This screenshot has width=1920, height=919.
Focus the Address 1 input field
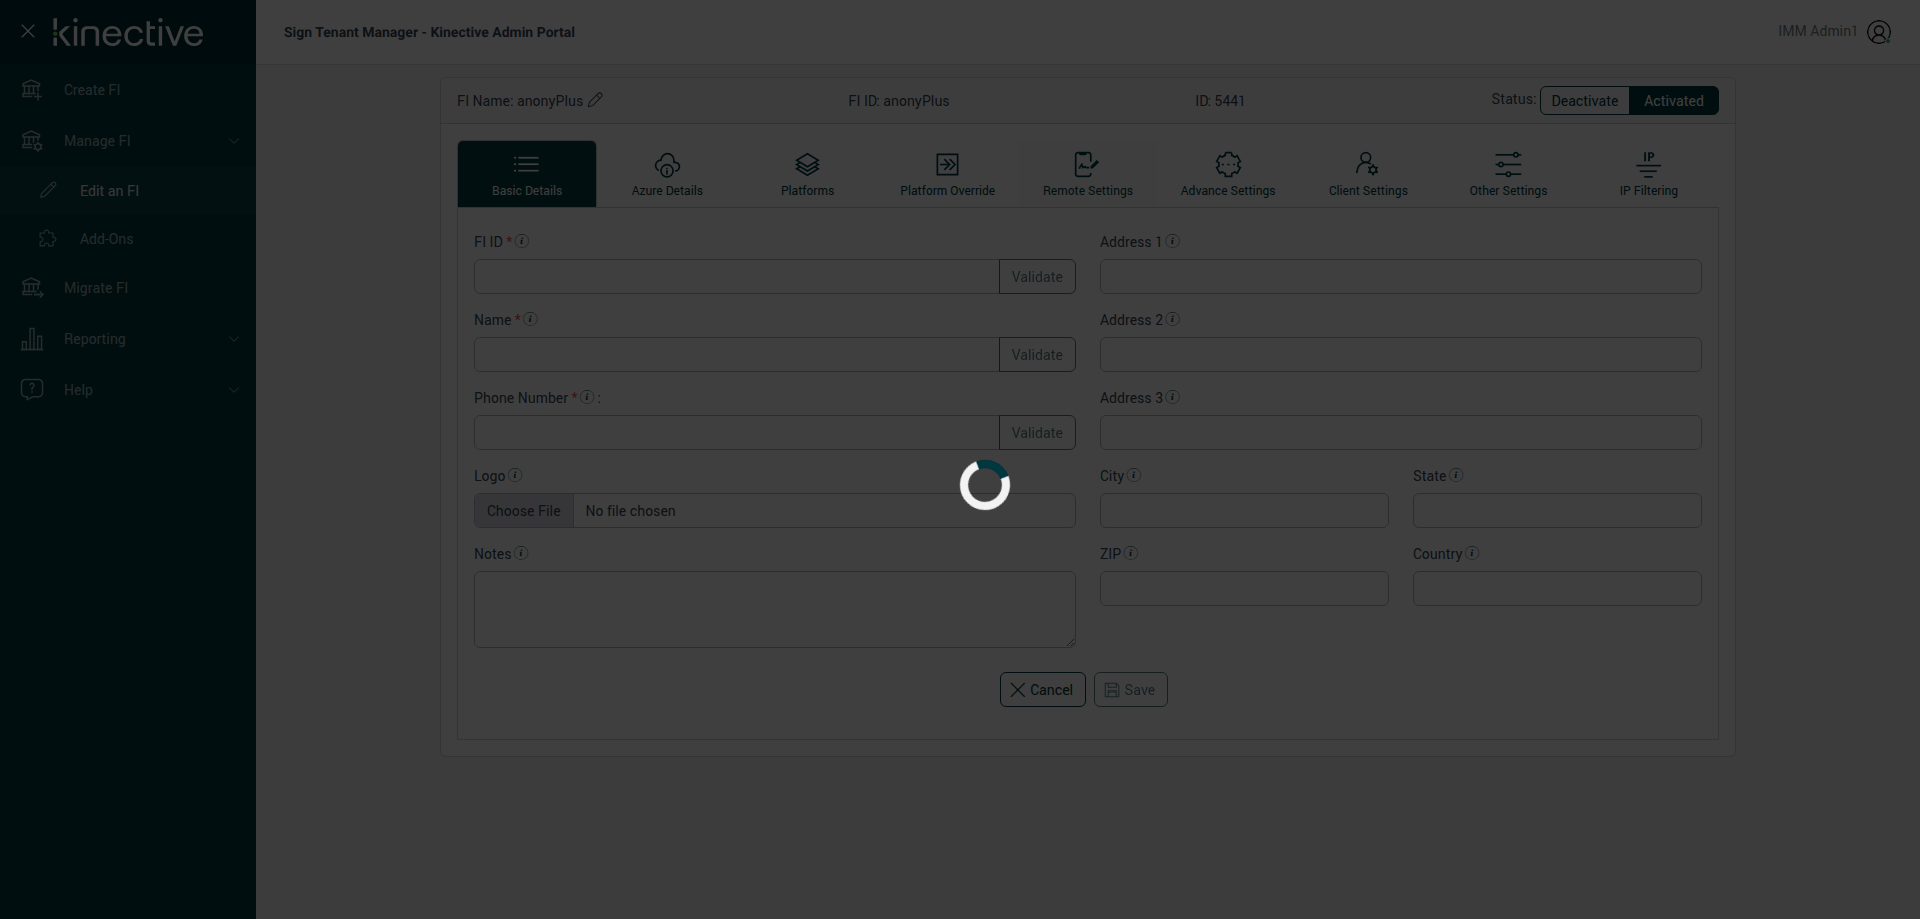pos(1401,277)
